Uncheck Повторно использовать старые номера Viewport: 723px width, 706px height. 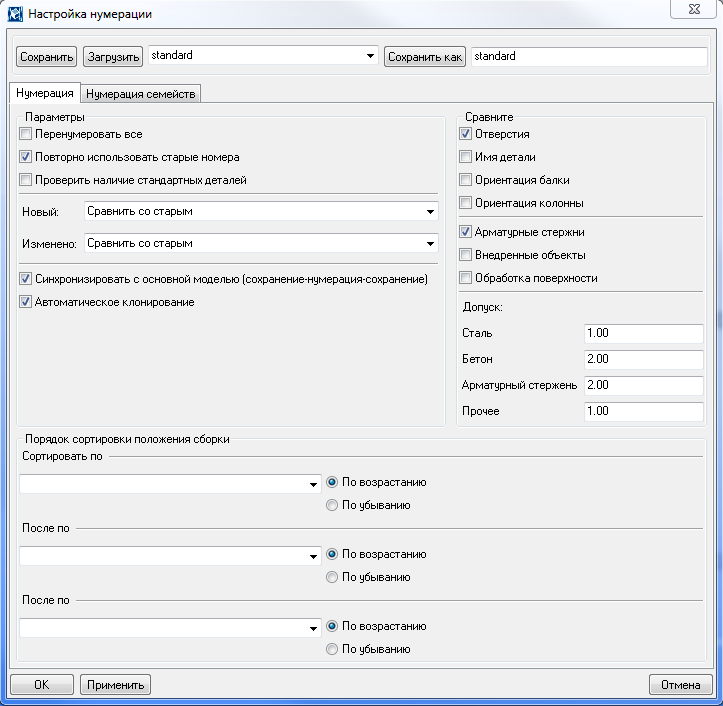coord(26,157)
